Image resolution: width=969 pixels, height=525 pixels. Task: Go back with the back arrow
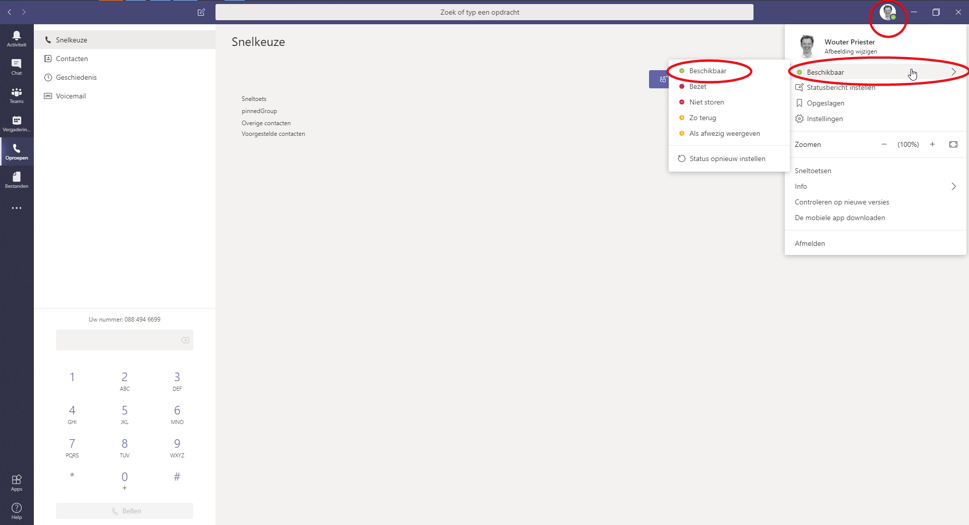[9, 12]
